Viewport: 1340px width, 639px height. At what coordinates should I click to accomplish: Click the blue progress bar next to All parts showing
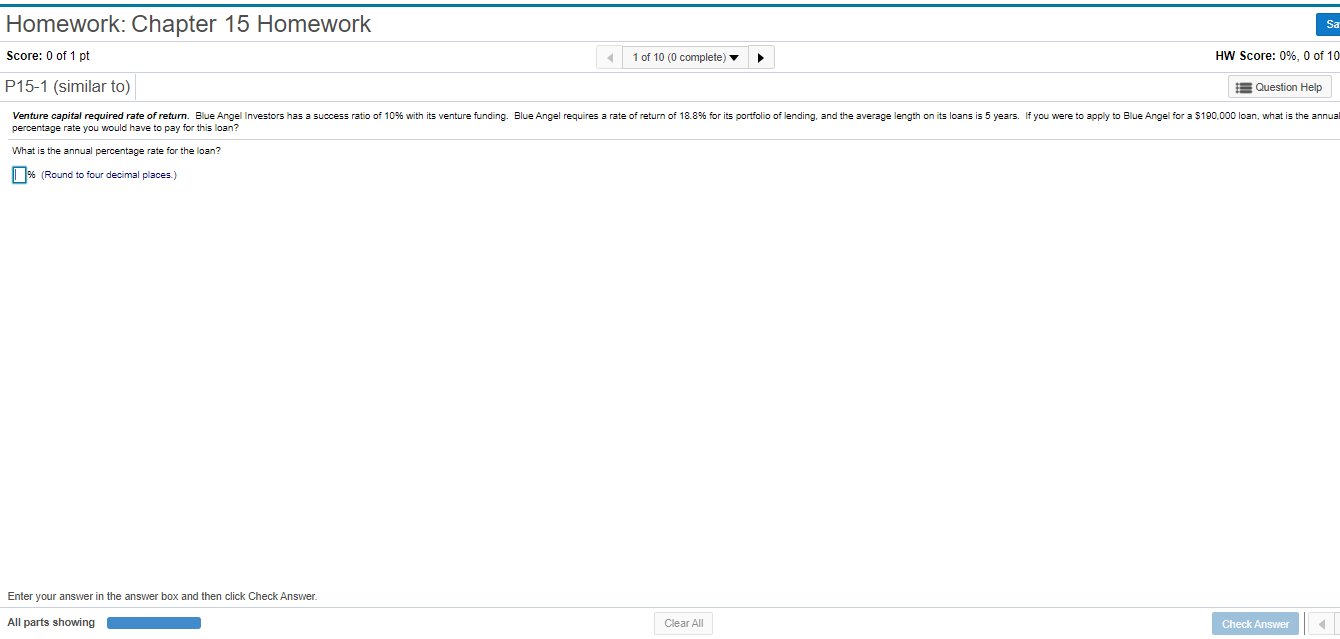coord(153,622)
